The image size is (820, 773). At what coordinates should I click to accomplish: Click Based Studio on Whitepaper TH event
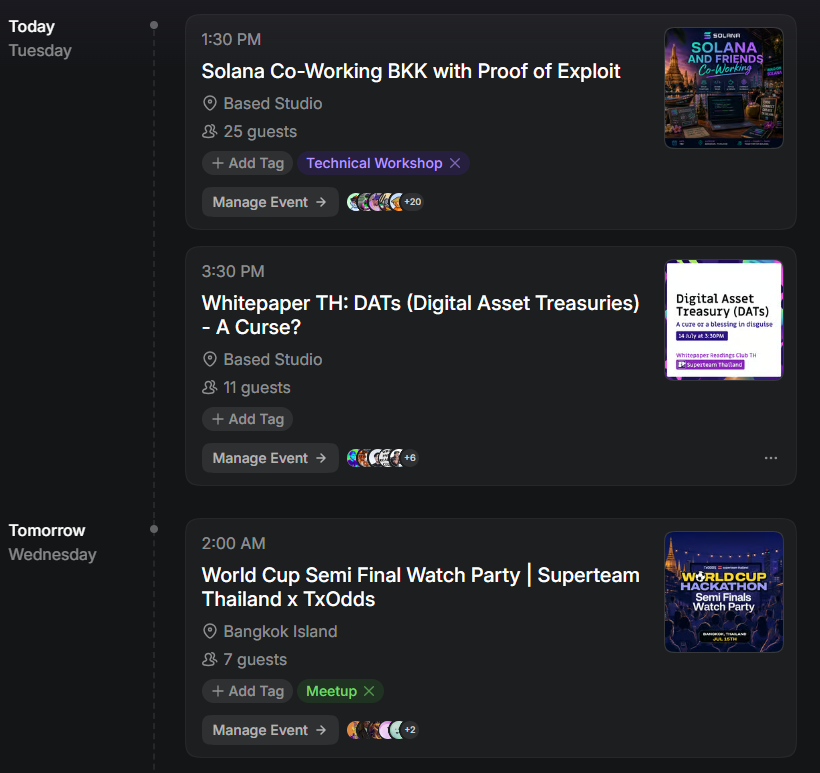click(x=273, y=360)
